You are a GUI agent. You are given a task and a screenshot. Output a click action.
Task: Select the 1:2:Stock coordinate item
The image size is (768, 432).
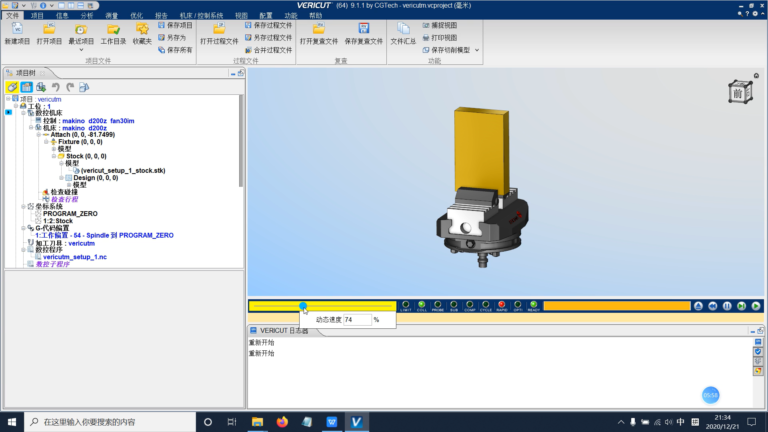58,221
